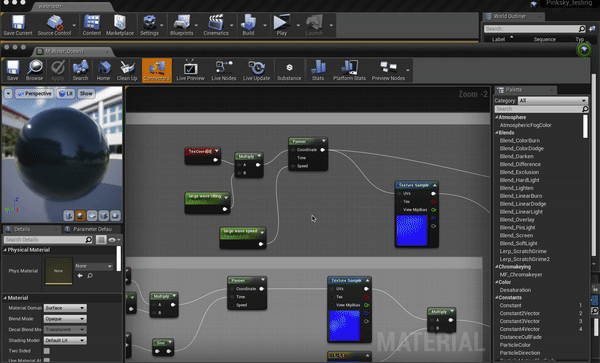Select Blend_Overlay in Palette list
The width and height of the screenshot is (600, 363).
(517, 220)
